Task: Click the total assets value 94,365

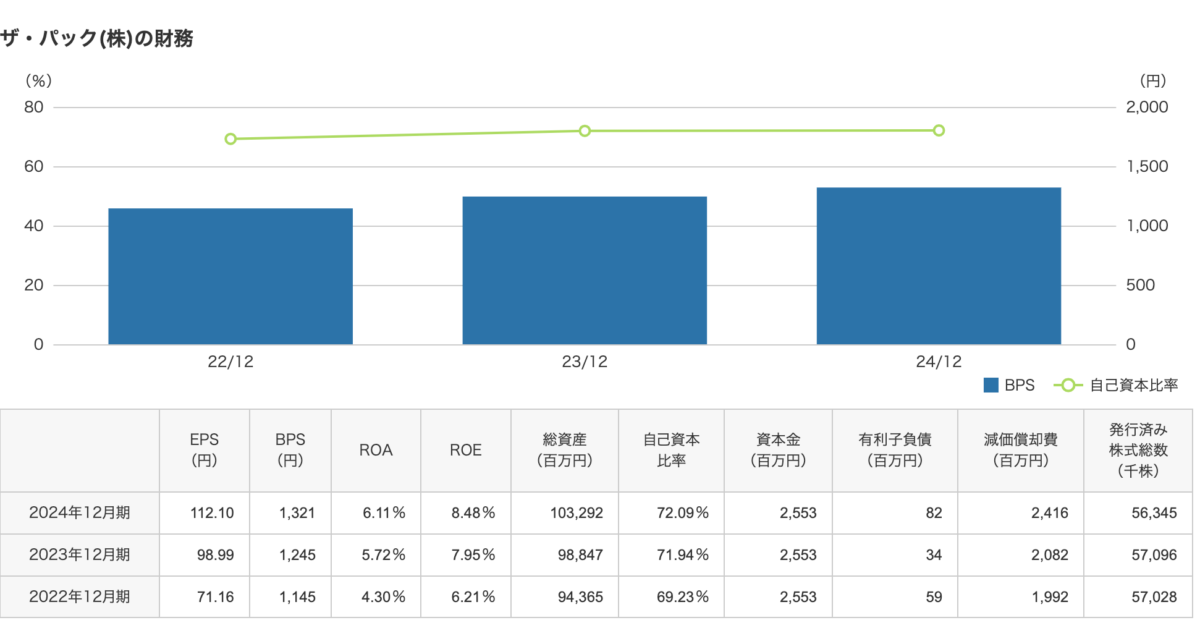Action: [580, 597]
